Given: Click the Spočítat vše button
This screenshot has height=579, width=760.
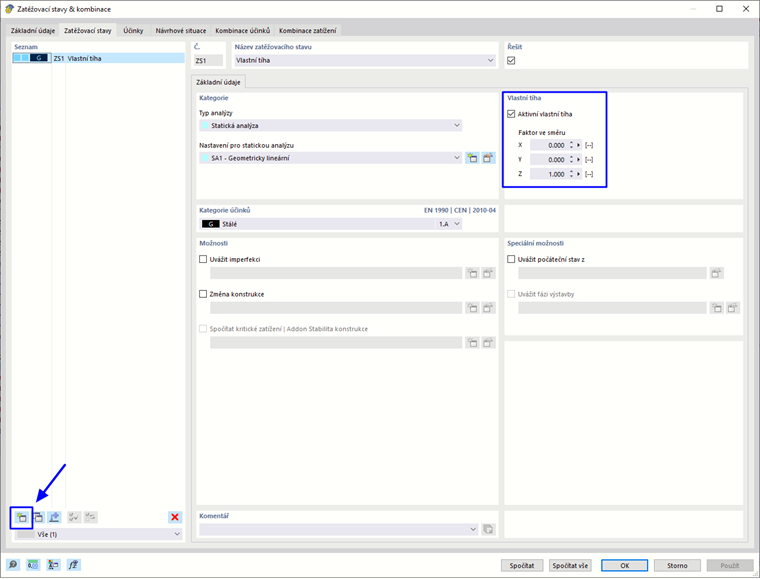Looking at the screenshot, I should pyautogui.click(x=570, y=566).
